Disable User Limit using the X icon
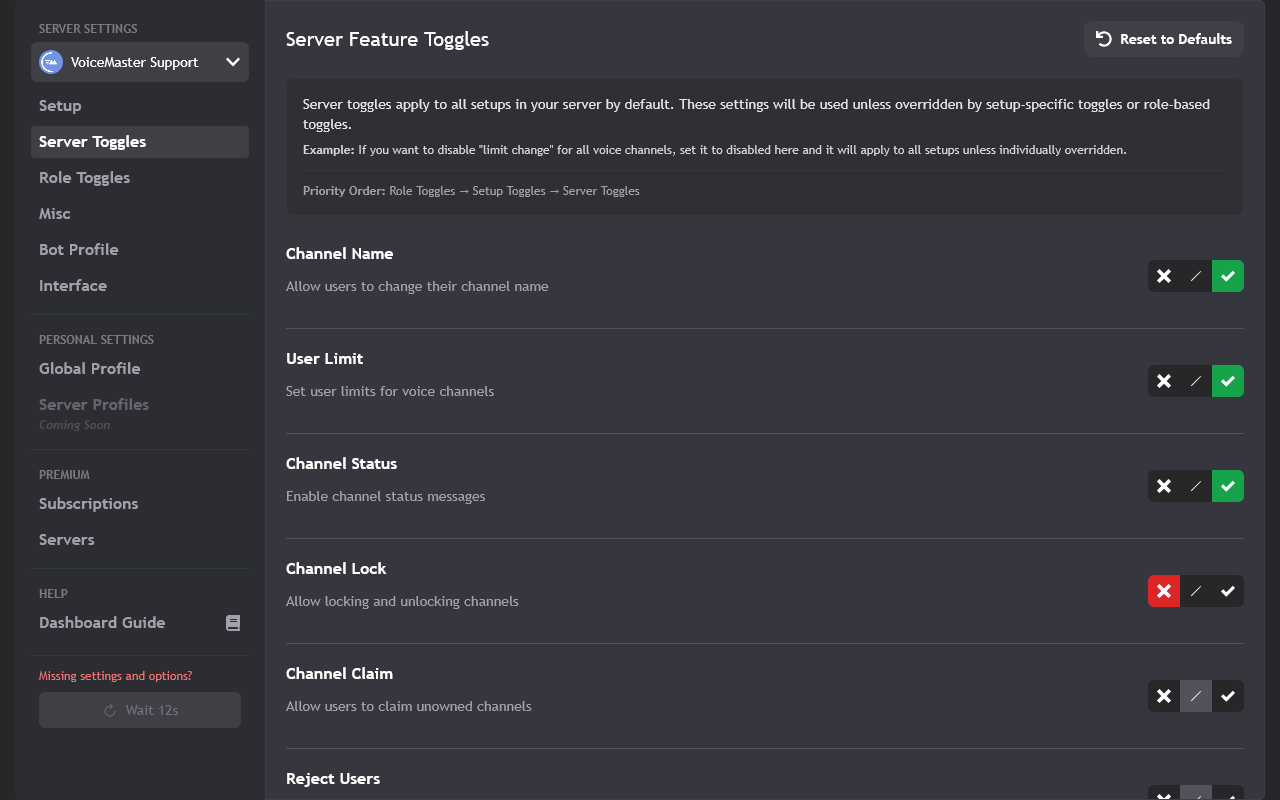 1163,381
